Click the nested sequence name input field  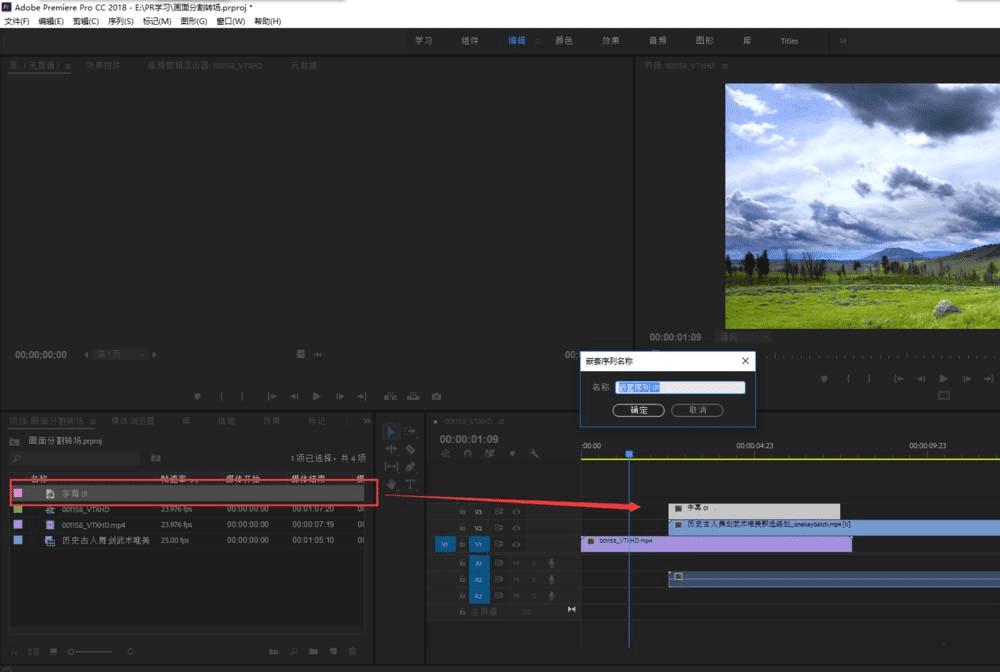coord(680,387)
